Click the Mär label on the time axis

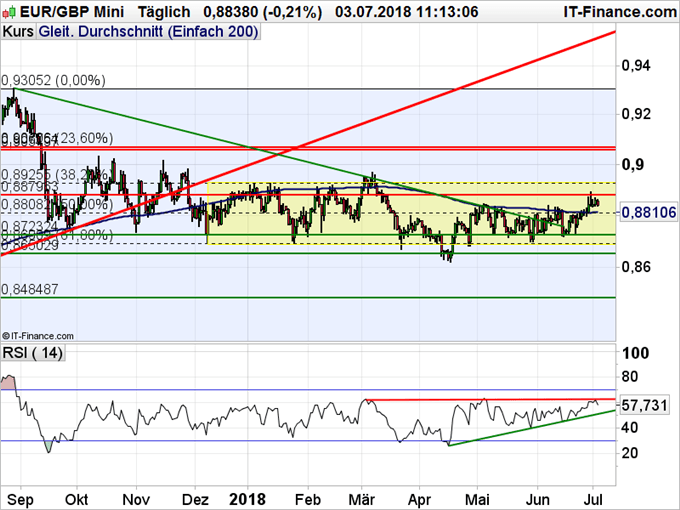[362, 499]
